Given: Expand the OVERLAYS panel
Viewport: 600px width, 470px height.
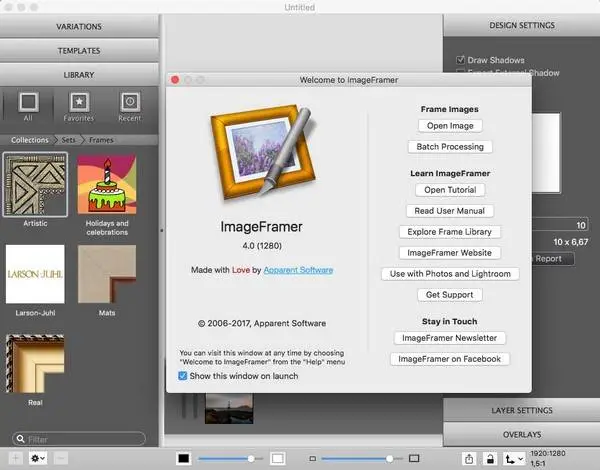Looking at the screenshot, I should 522,434.
